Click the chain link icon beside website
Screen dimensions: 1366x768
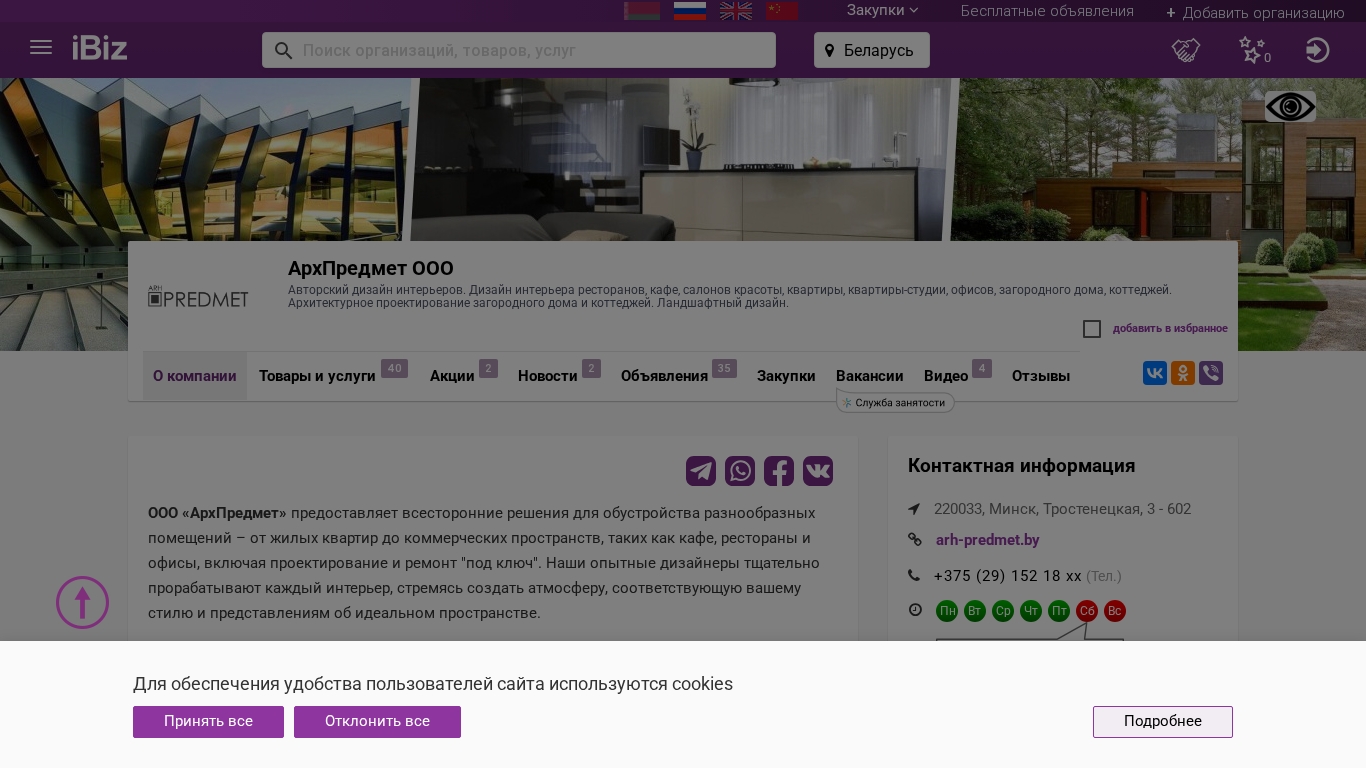pyautogui.click(x=915, y=540)
